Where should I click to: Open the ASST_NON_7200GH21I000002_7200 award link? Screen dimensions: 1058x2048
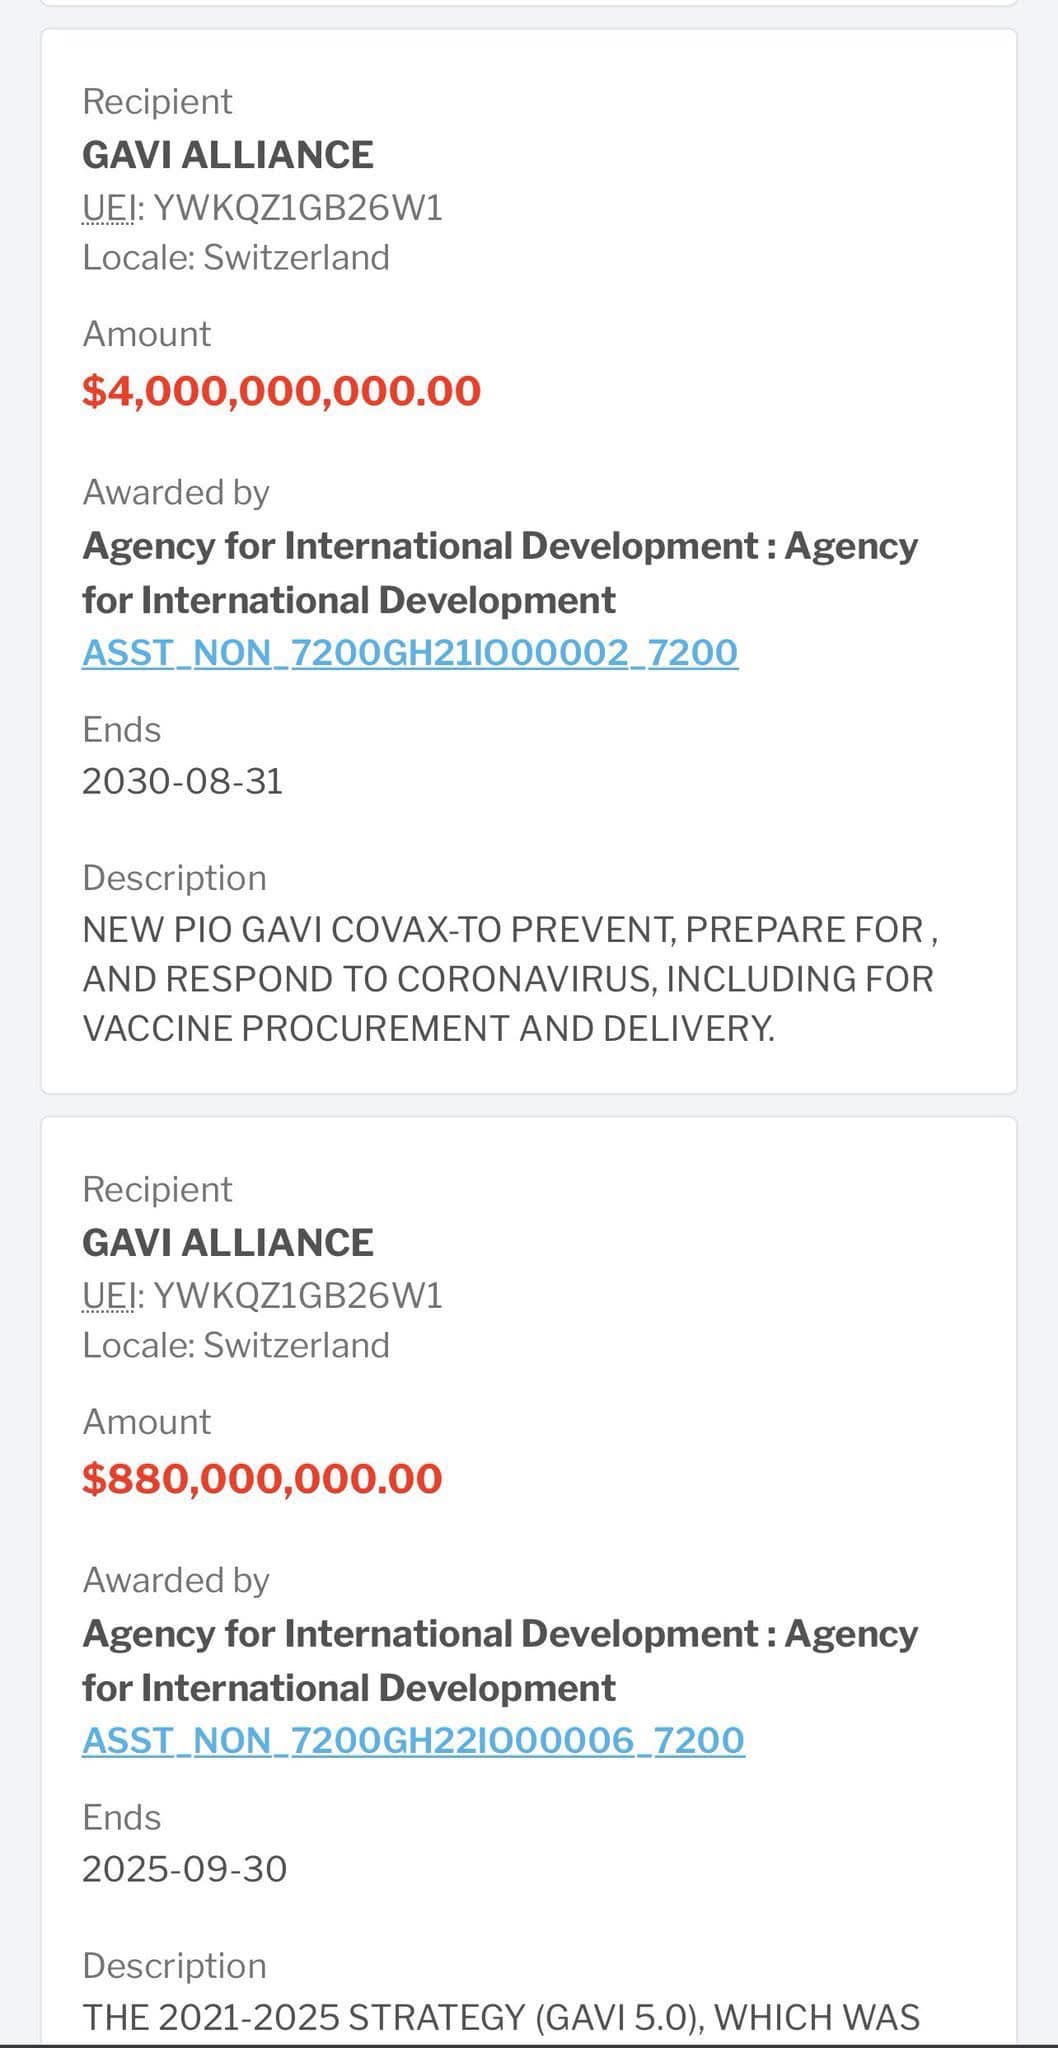tap(410, 653)
